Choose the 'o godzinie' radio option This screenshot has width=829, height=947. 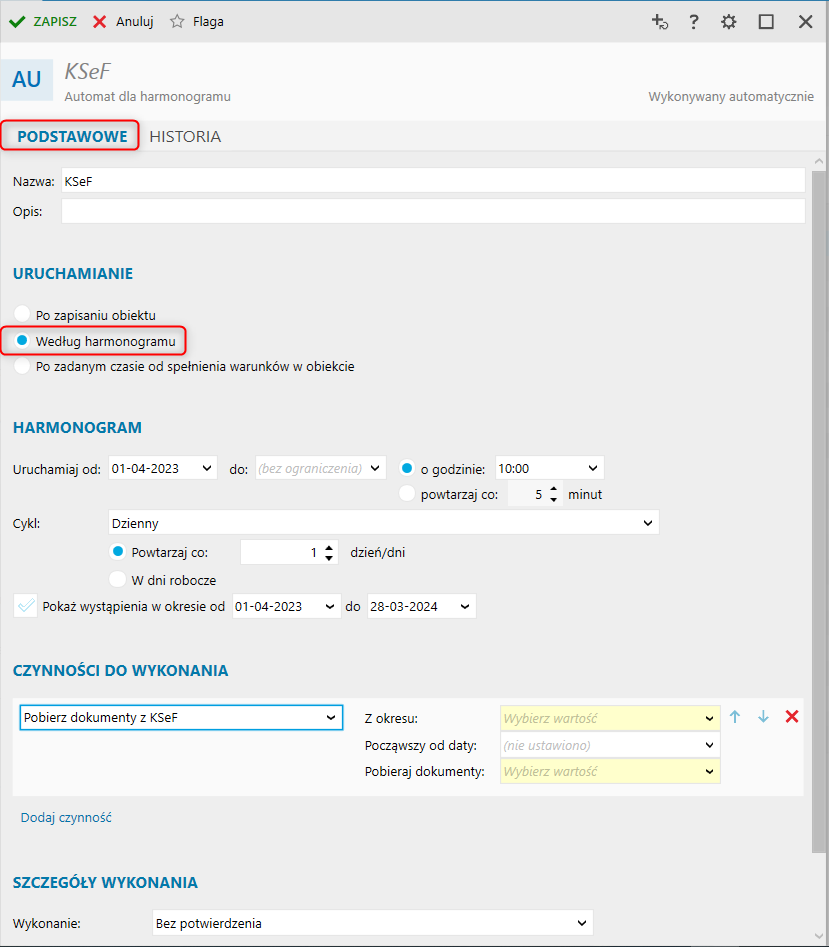pos(407,468)
